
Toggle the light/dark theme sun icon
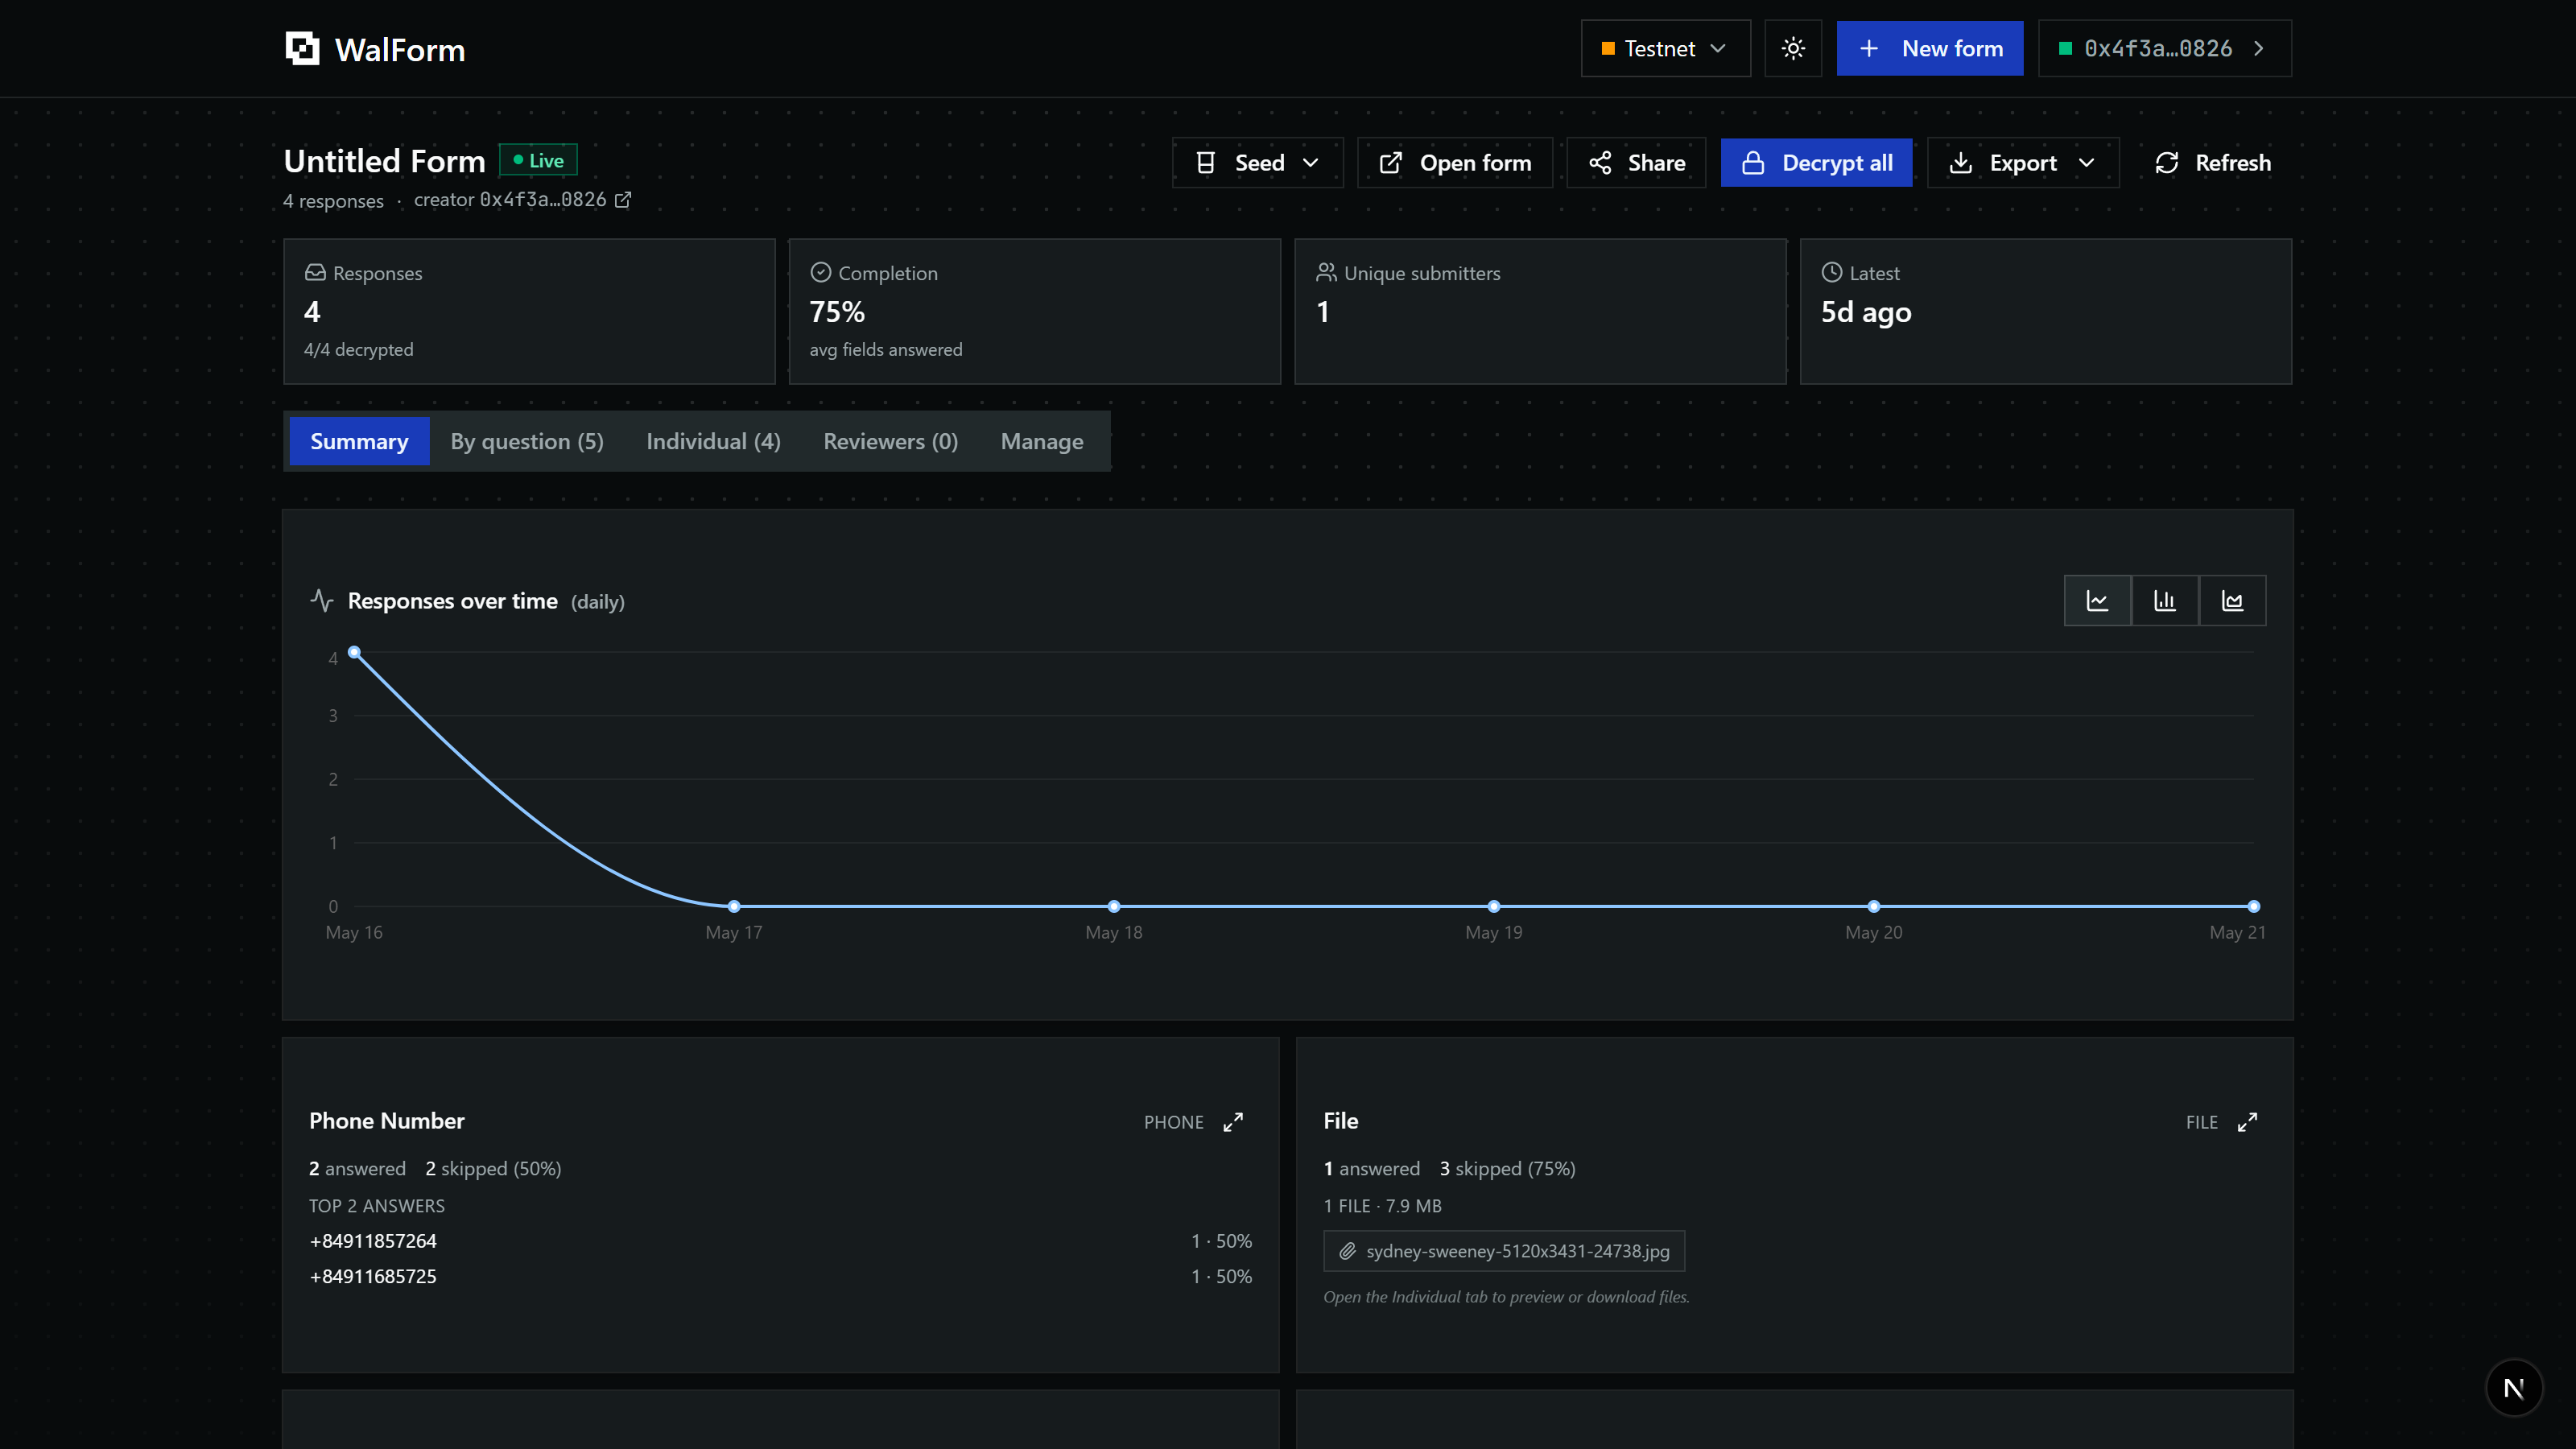[1793, 48]
